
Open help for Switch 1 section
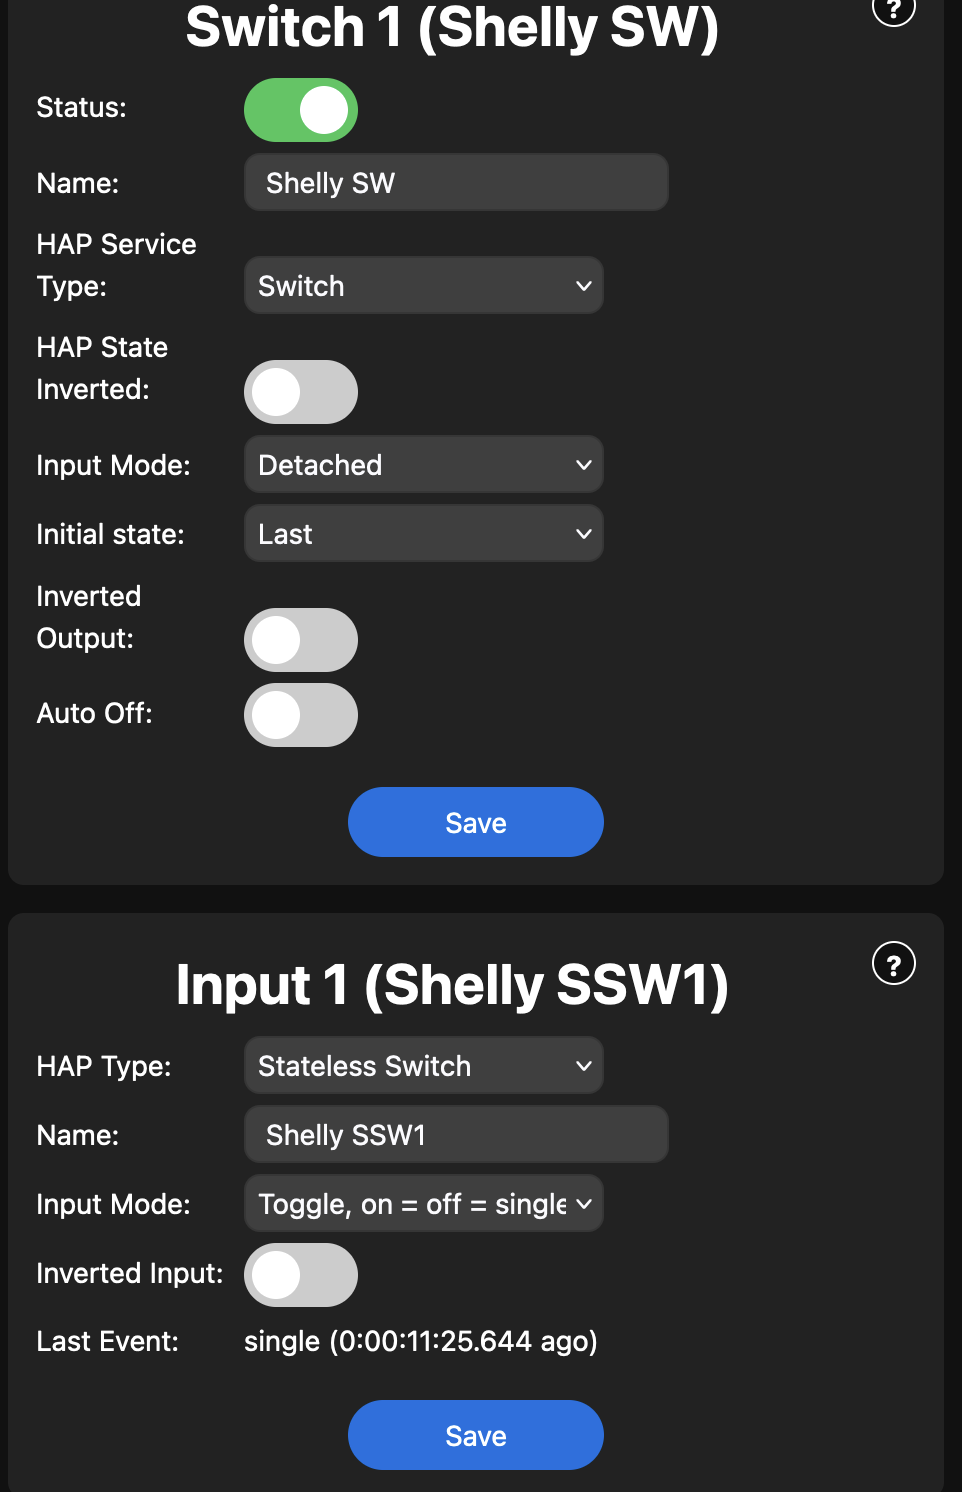pyautogui.click(x=893, y=10)
